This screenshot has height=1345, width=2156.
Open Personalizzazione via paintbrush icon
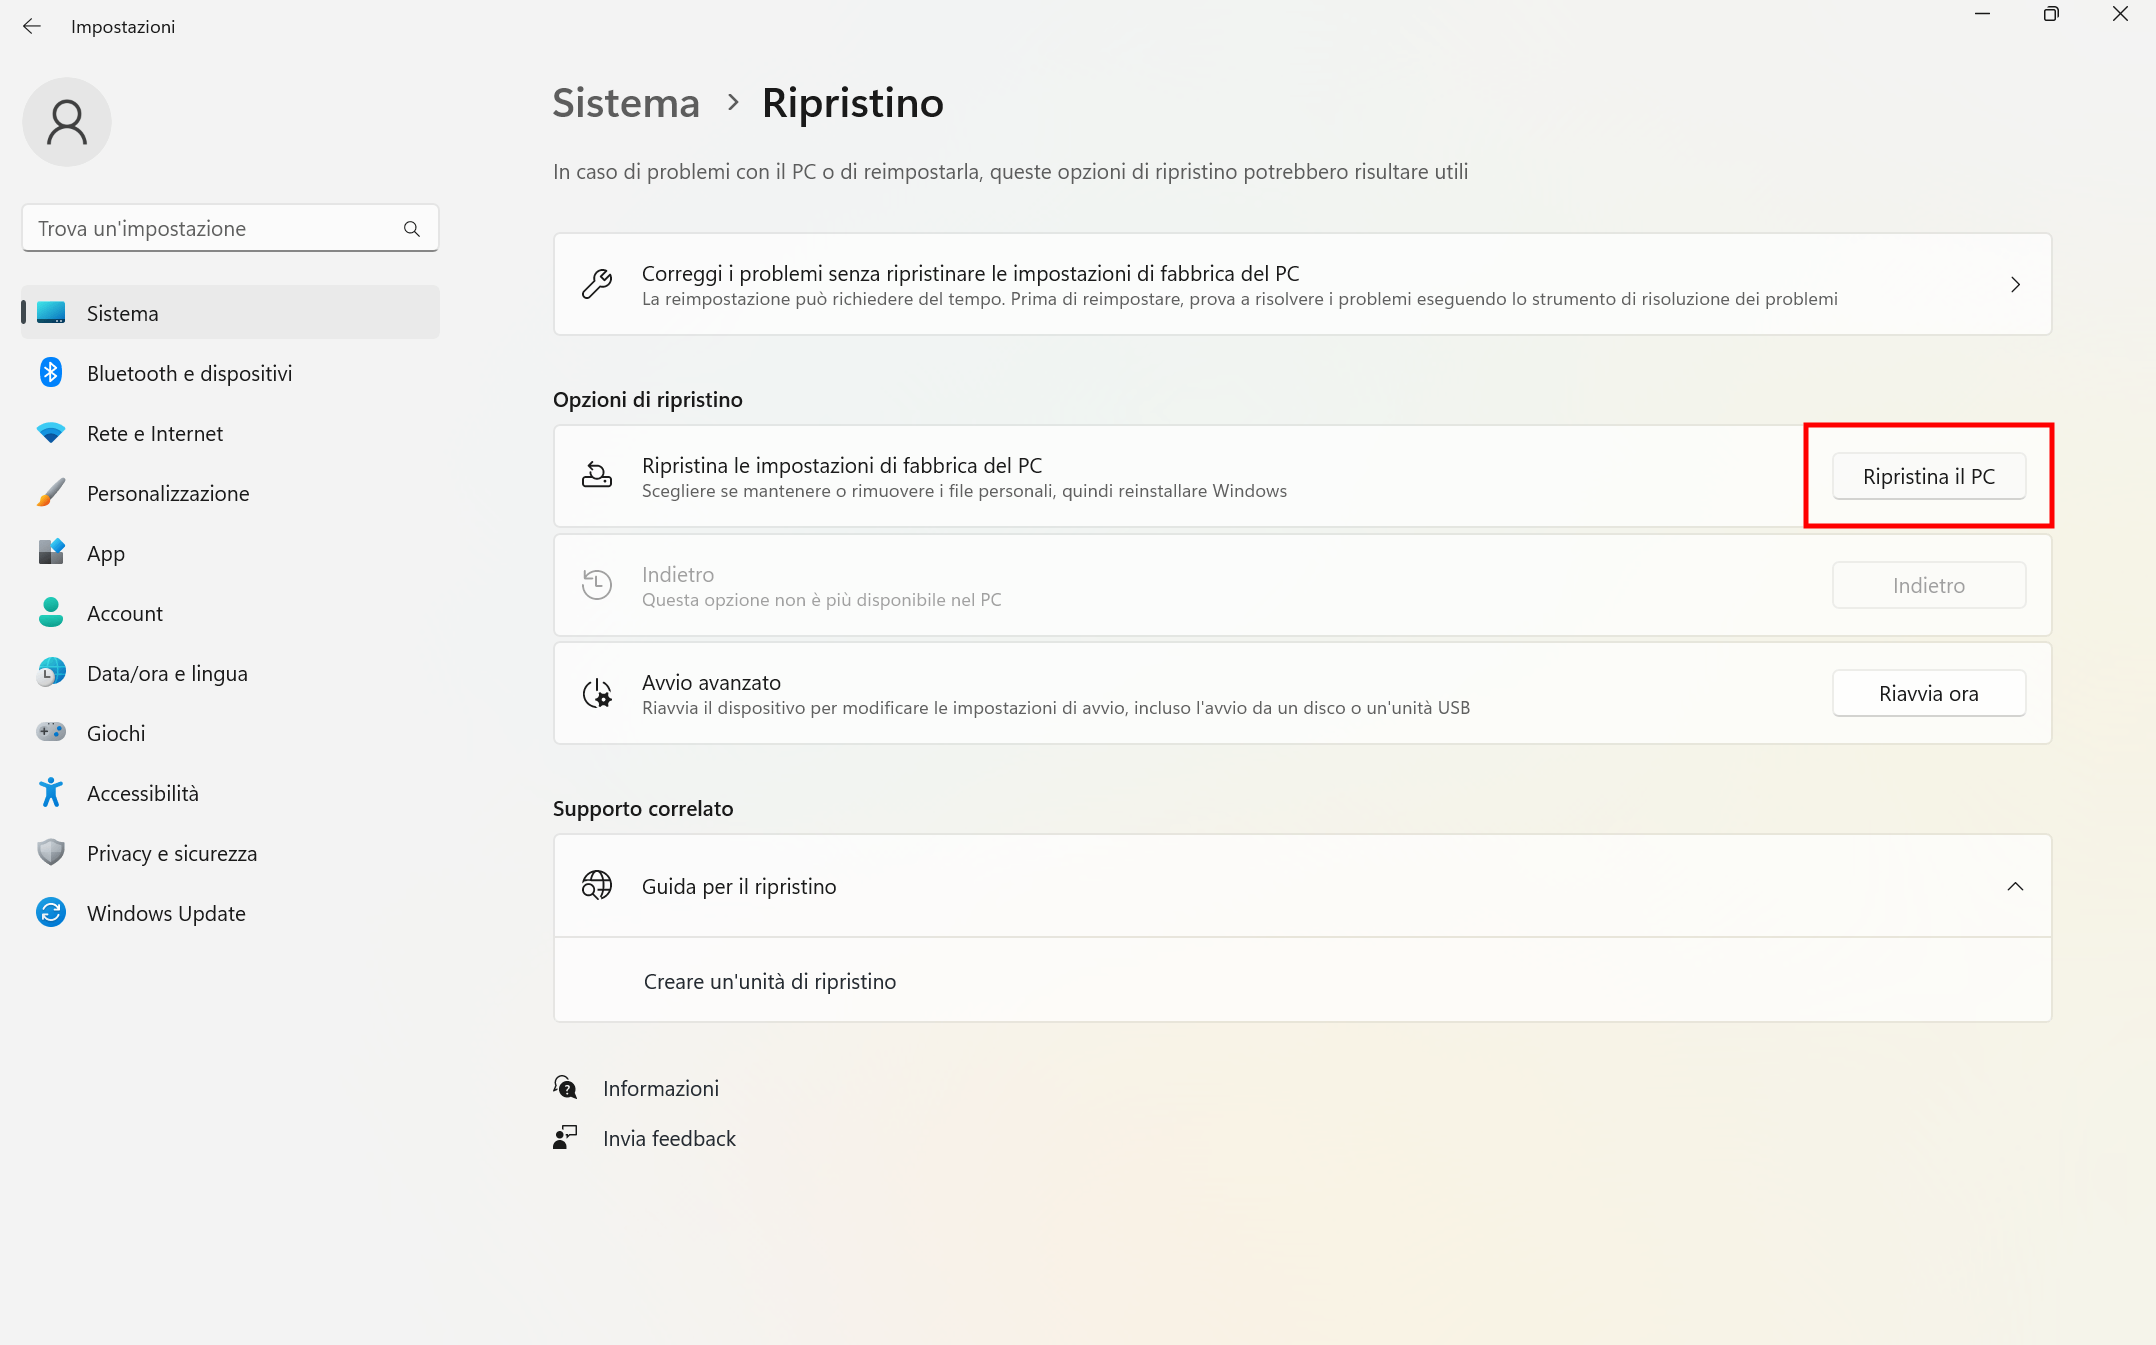click(x=51, y=493)
